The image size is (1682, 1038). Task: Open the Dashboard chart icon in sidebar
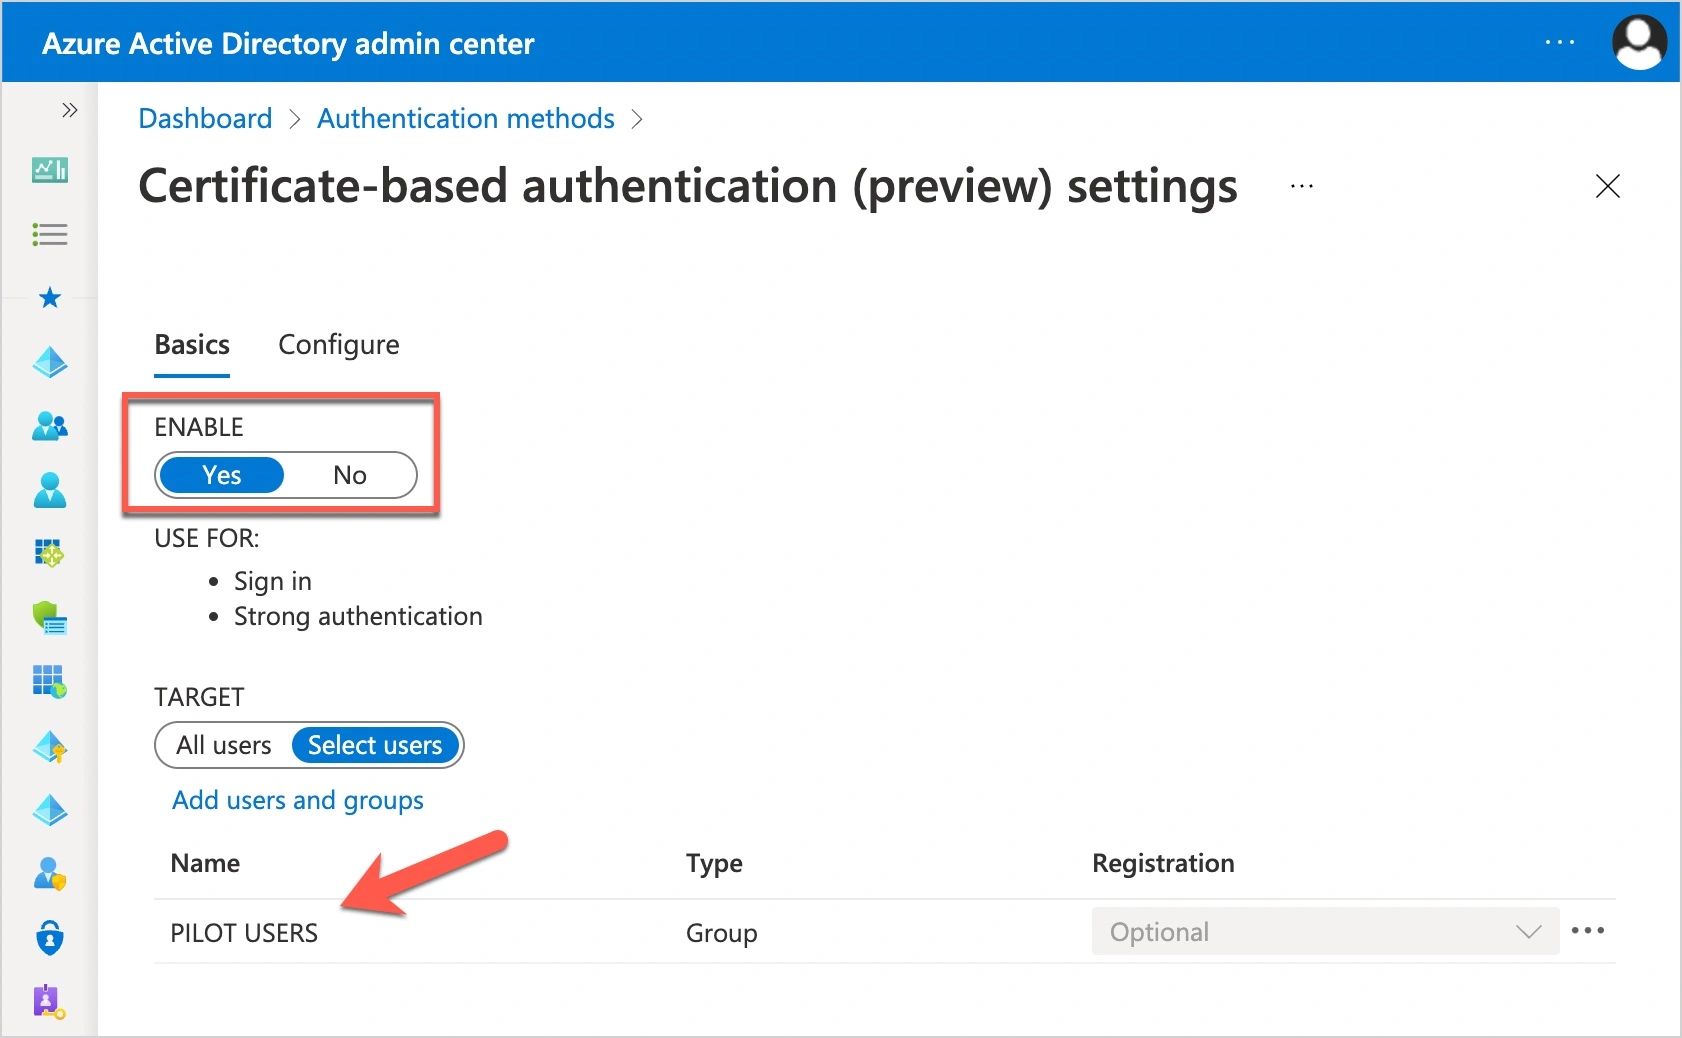(49, 170)
